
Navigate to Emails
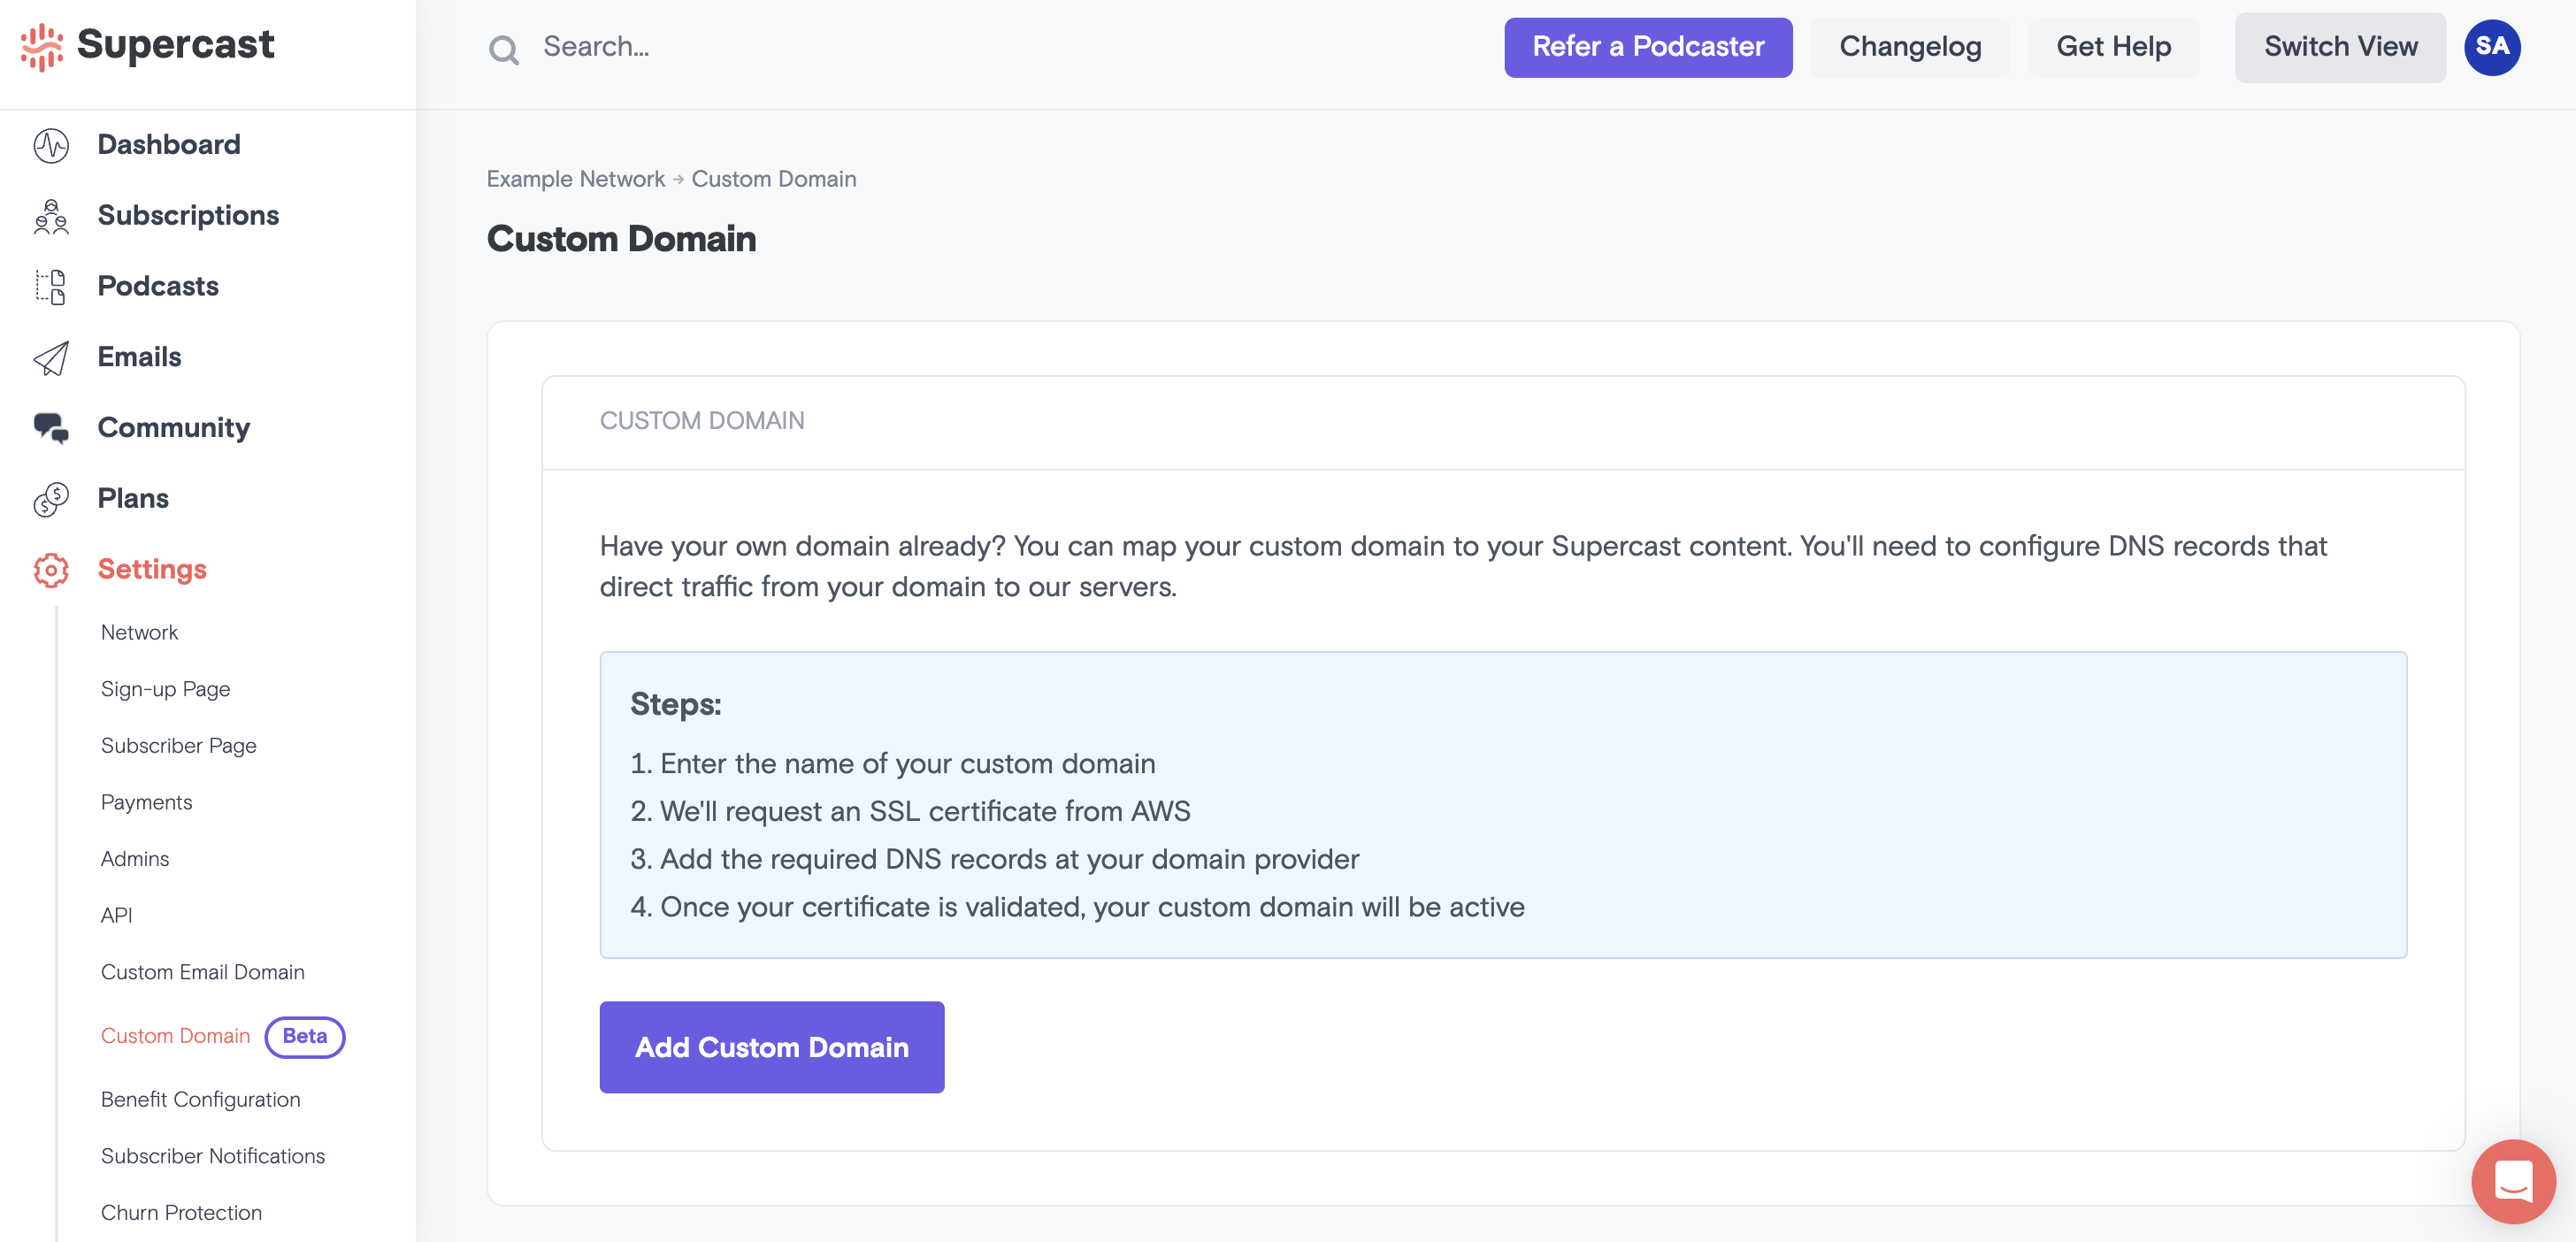tap(139, 358)
